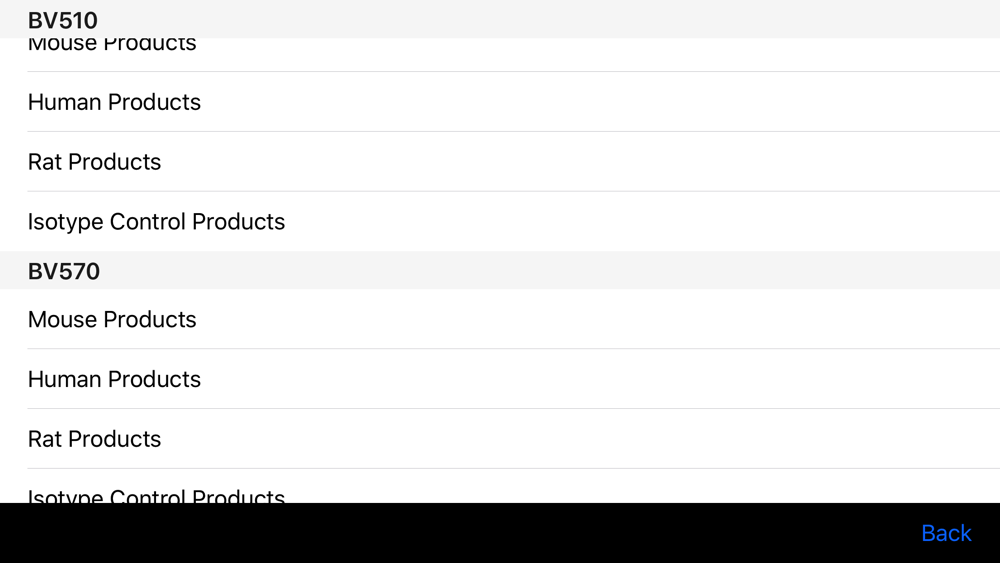The image size is (1000, 563).
Task: Tap the Back button
Action: point(946,533)
